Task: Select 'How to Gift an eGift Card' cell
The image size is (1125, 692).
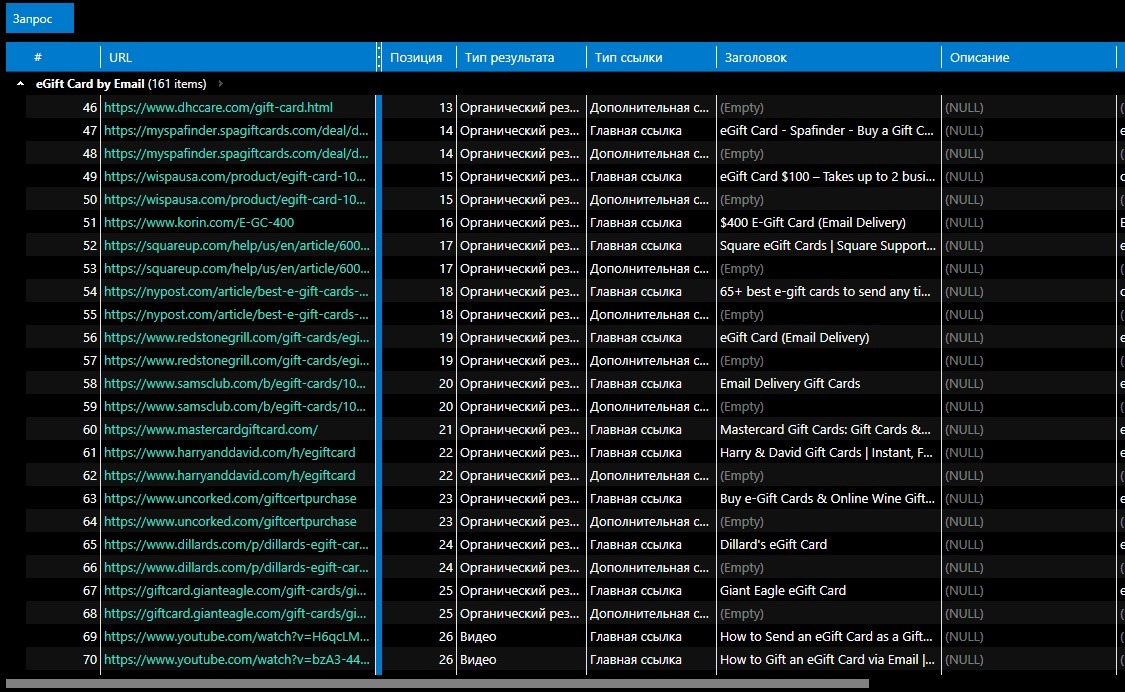Action: click(x=829, y=659)
